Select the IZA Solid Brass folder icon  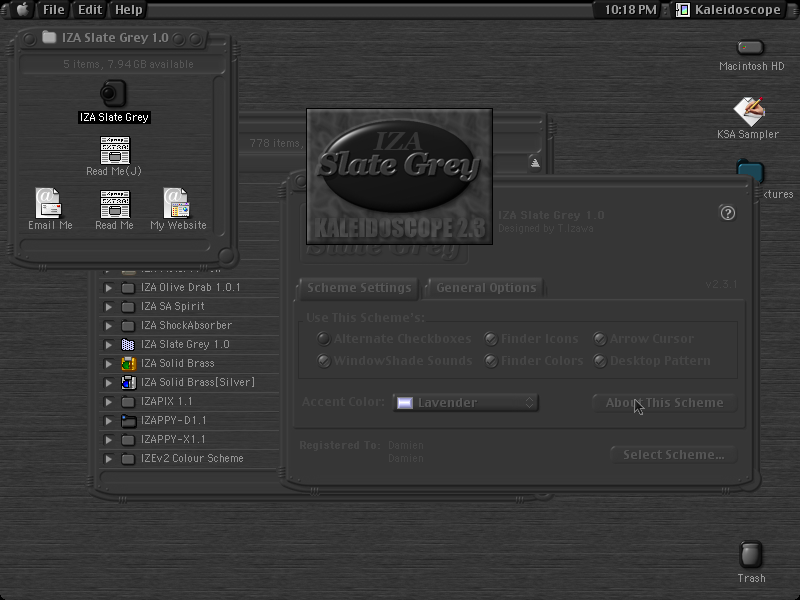(x=128, y=363)
